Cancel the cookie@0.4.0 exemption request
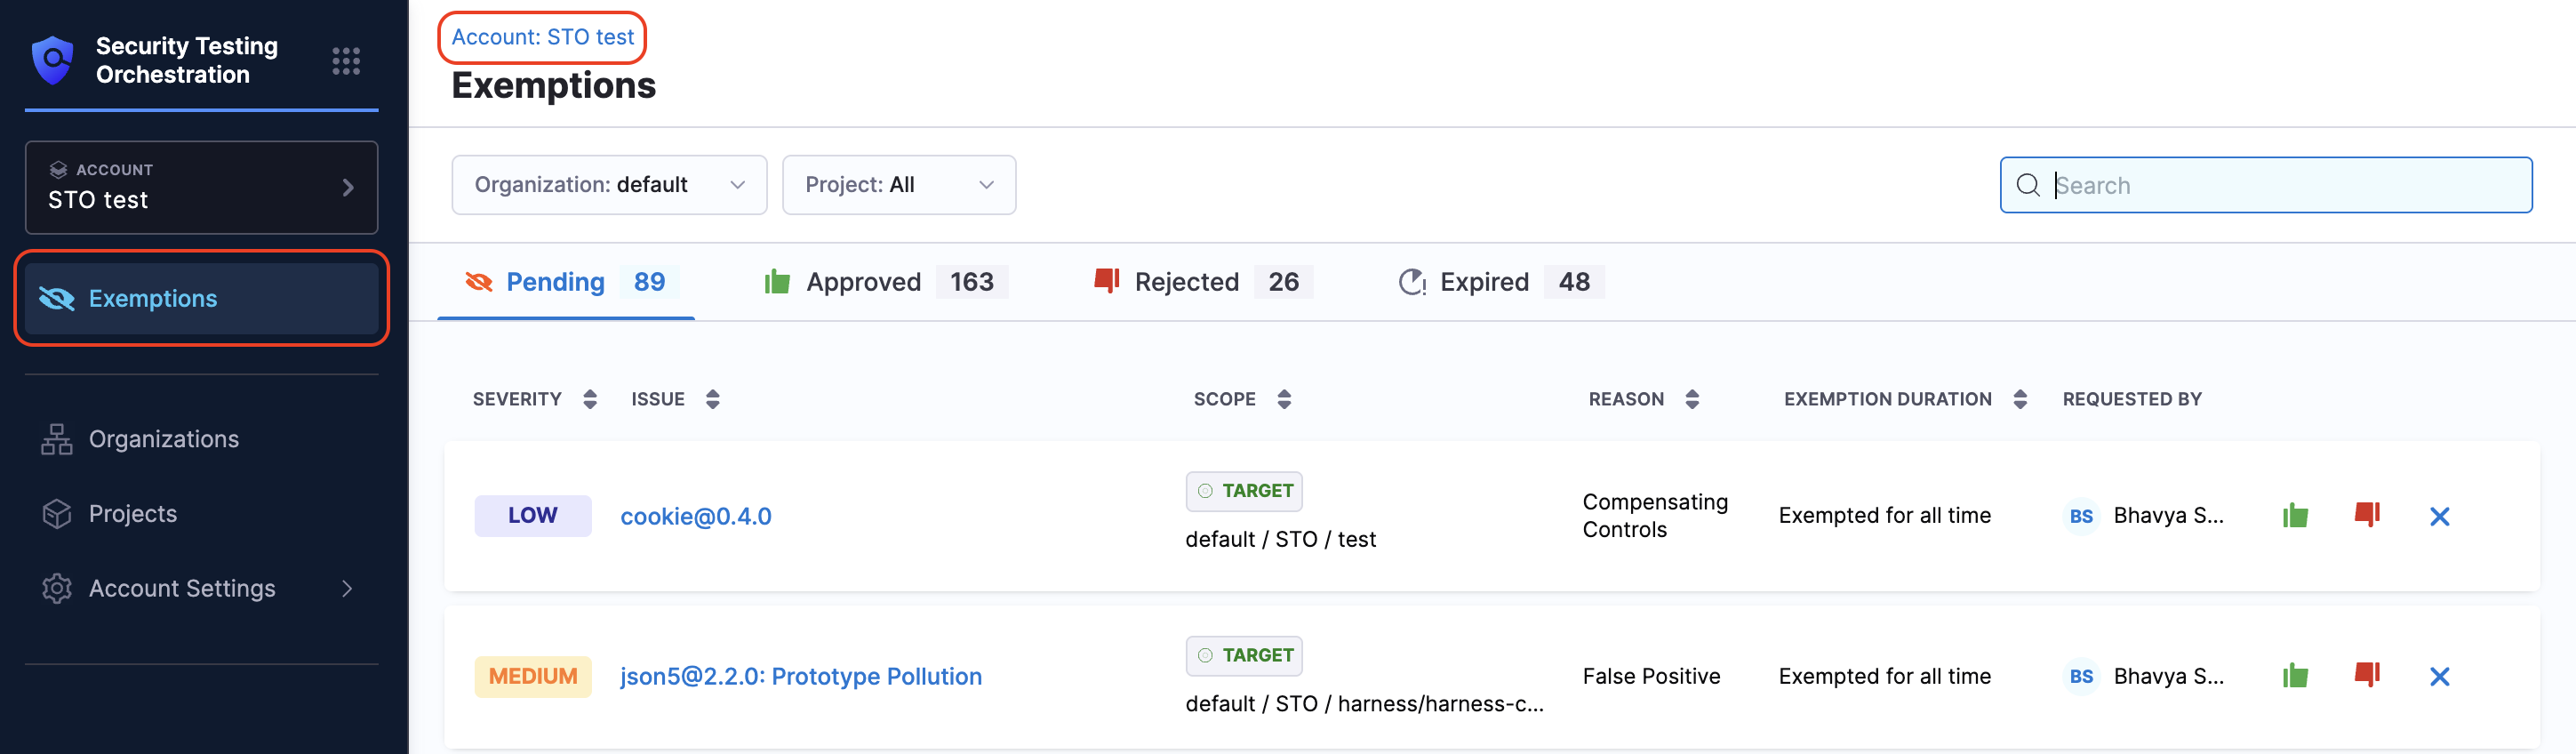Viewport: 2576px width, 754px height. [2439, 516]
